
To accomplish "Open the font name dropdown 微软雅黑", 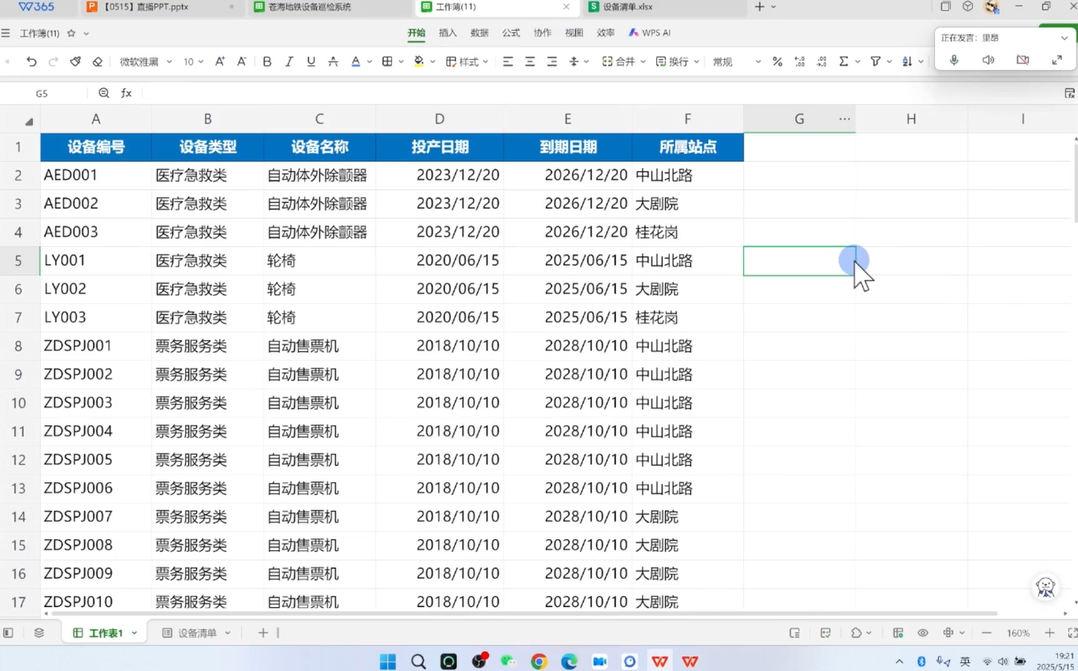I will 146,62.
